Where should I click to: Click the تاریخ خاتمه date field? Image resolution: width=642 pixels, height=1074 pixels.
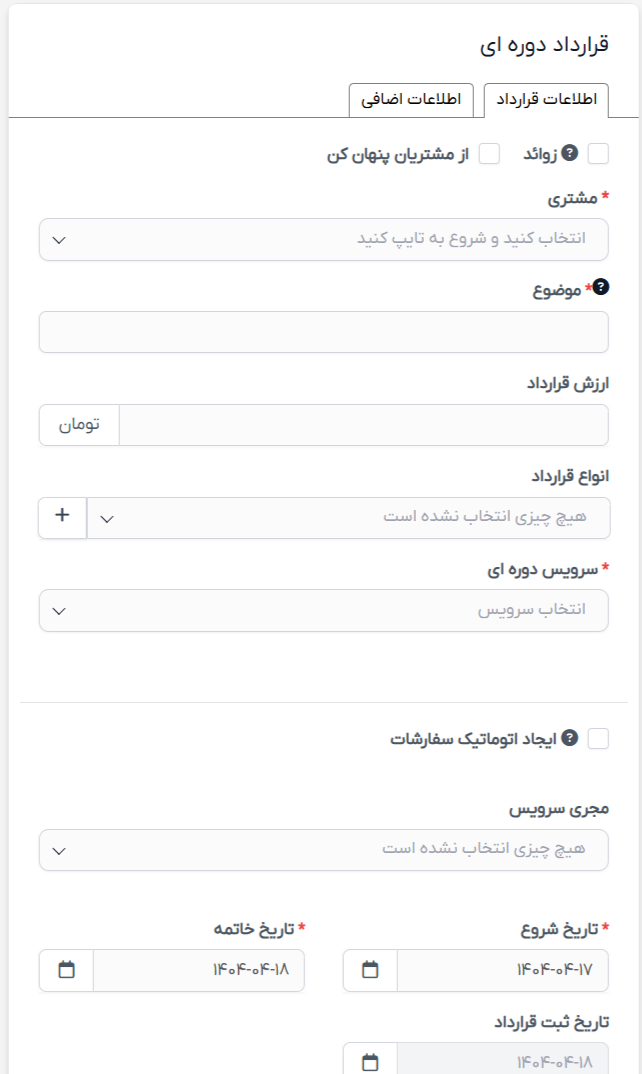[x=198, y=970]
